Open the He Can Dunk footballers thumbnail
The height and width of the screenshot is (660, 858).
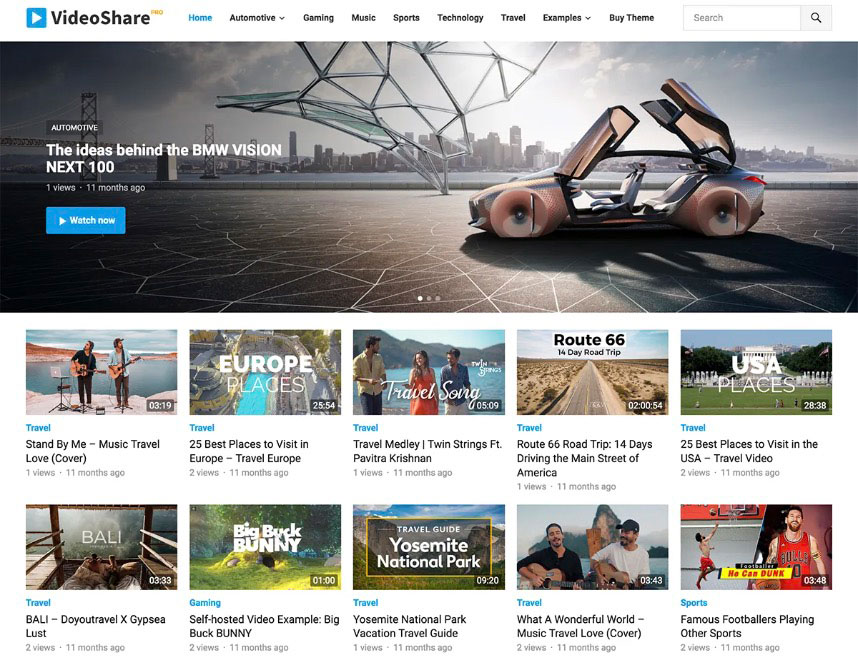pos(756,547)
